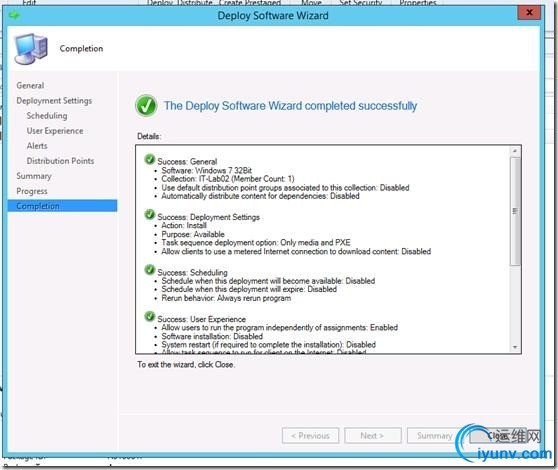Click the Summary button at bottom

tap(435, 435)
